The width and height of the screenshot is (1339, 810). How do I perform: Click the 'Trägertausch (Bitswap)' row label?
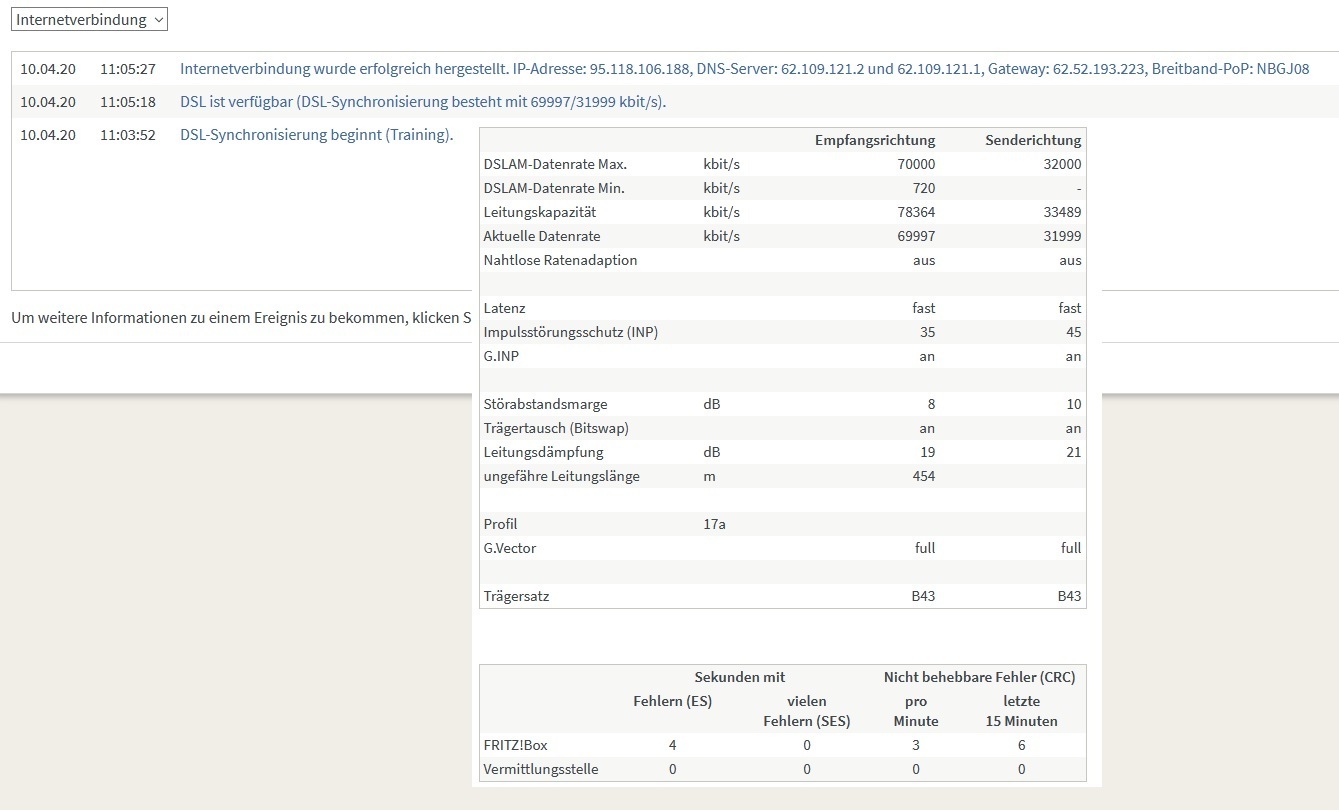(x=556, y=428)
